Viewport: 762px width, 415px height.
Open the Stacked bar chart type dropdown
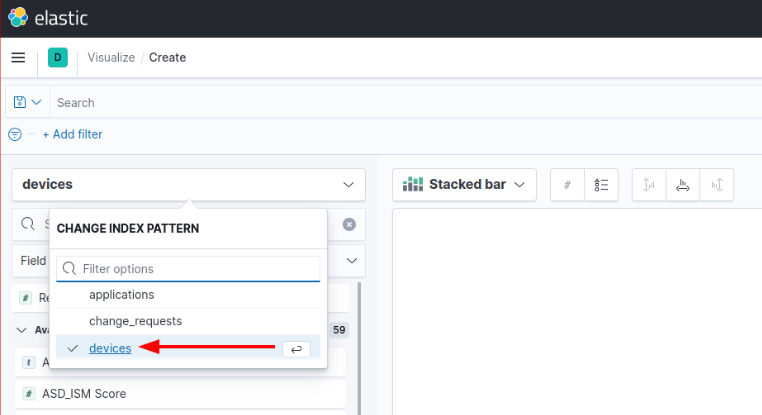pos(465,185)
